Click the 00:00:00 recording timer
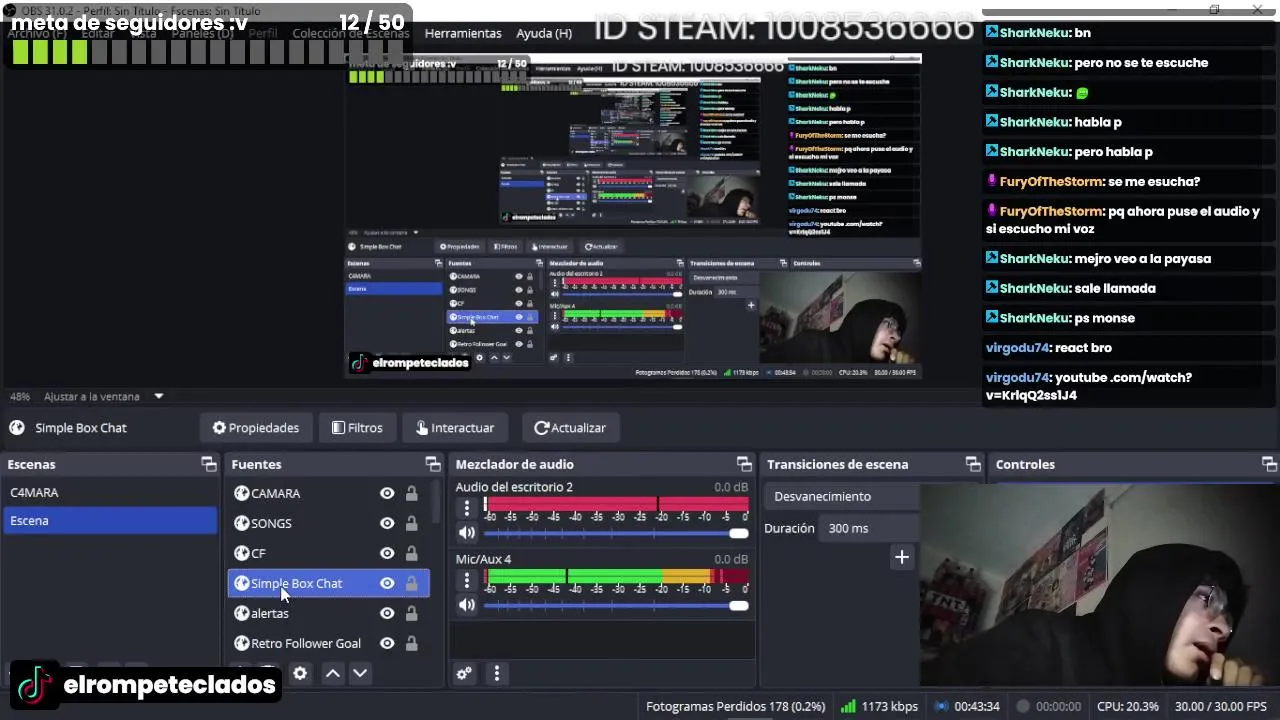The height and width of the screenshot is (720, 1280). tap(1058, 706)
